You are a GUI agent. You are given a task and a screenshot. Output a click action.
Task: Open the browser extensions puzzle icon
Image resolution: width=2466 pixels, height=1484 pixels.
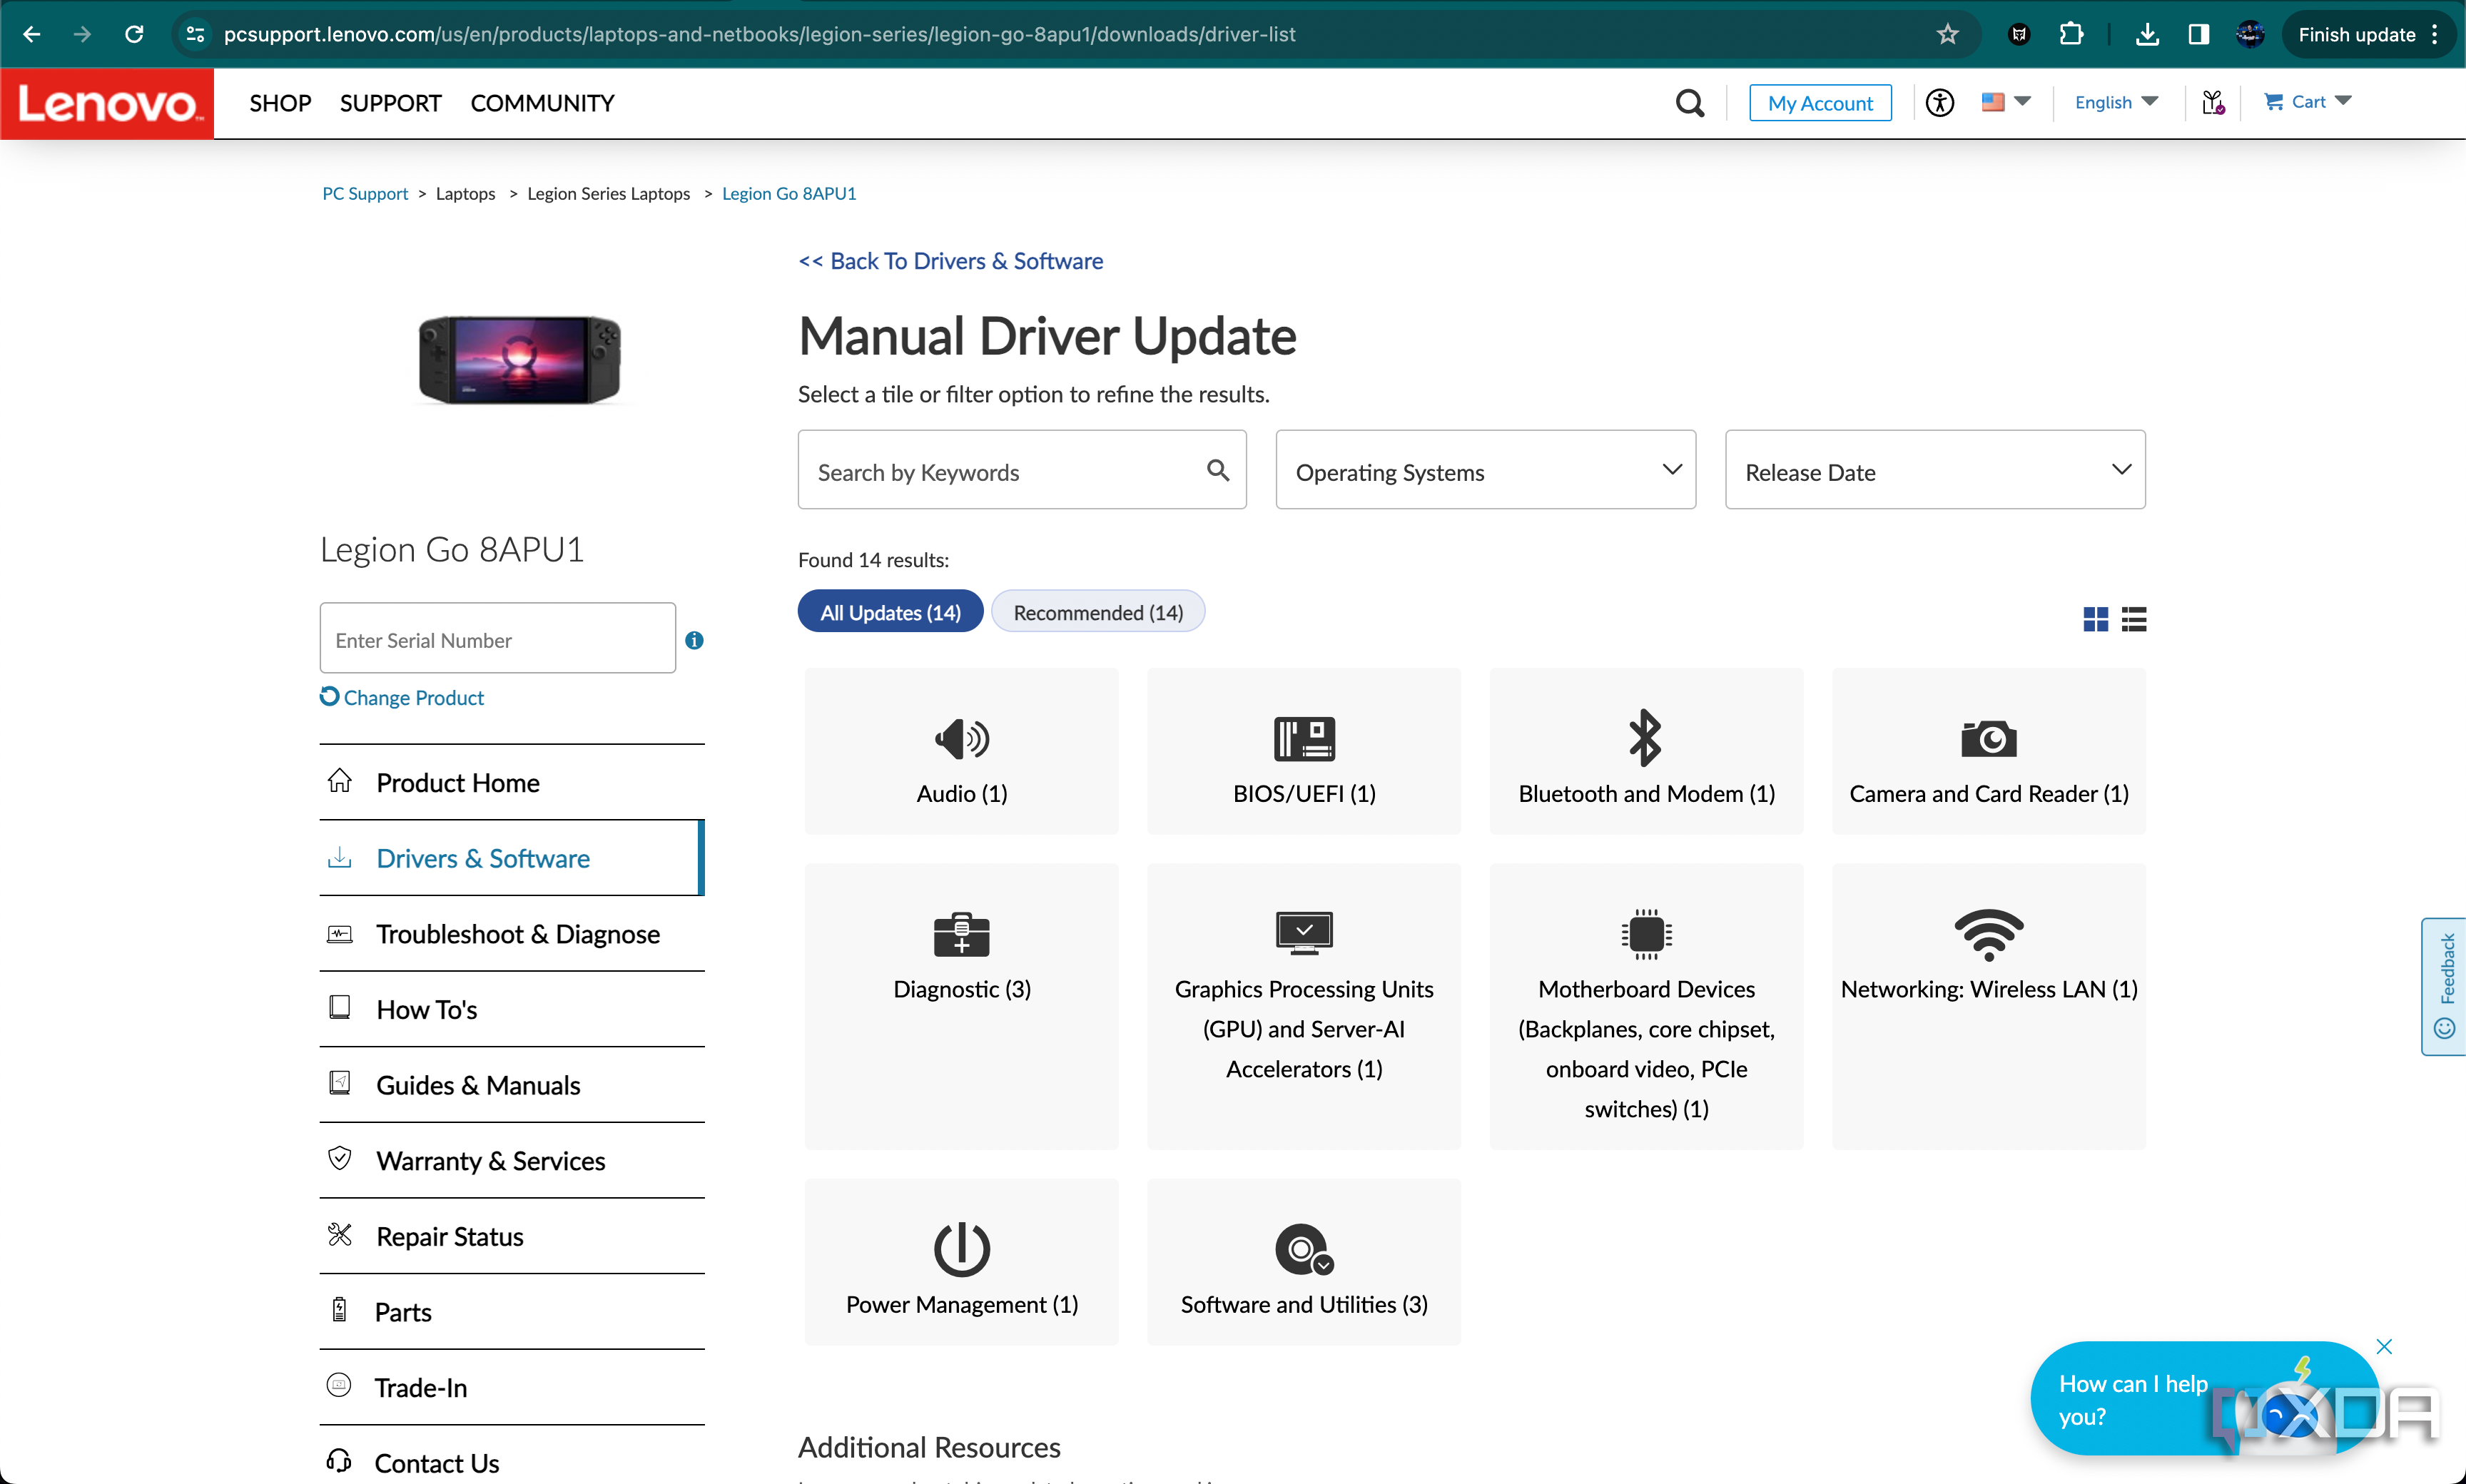point(2071,34)
